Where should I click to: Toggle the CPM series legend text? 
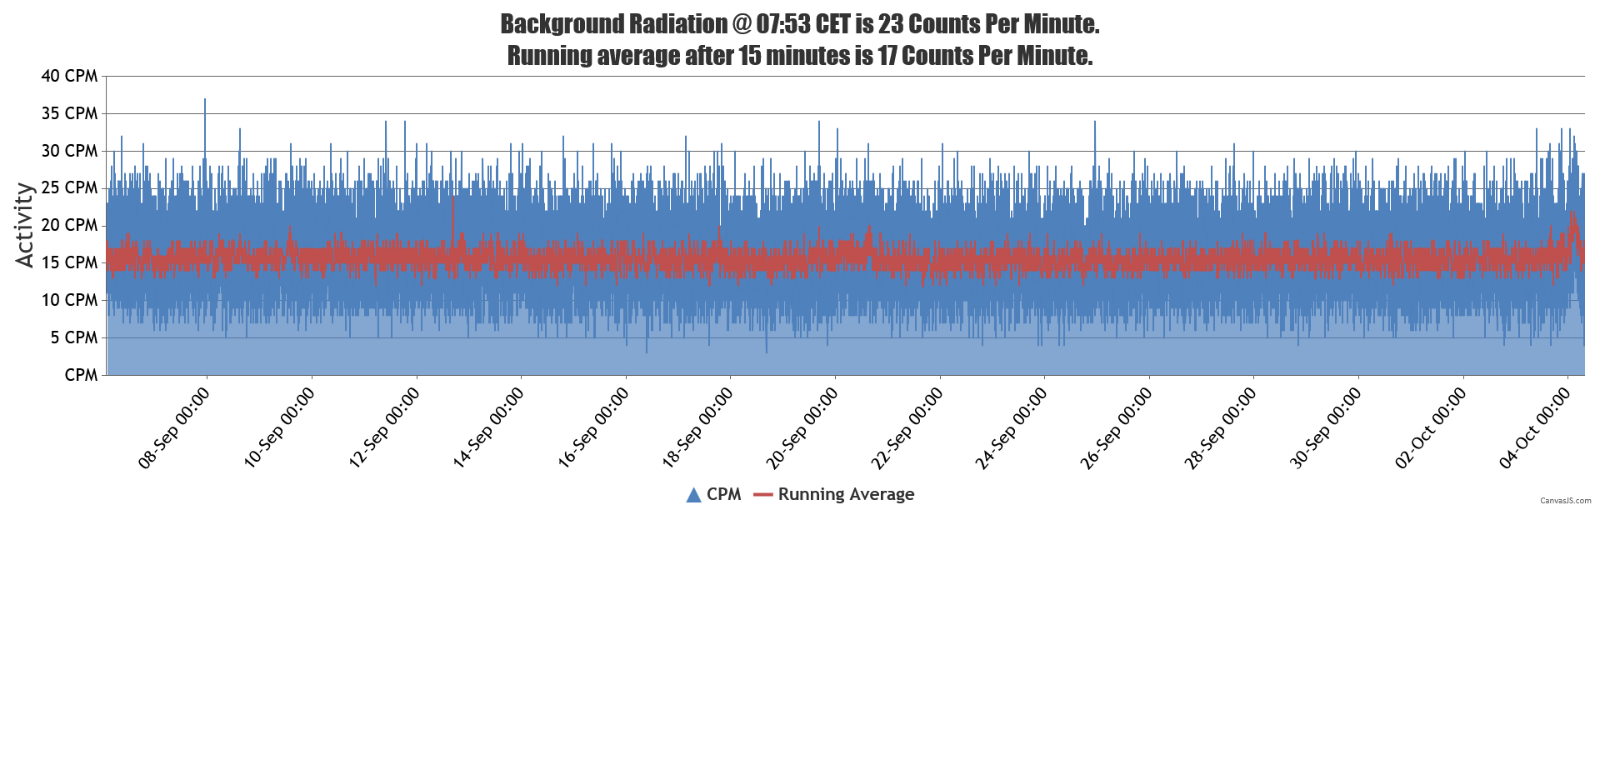pos(724,494)
